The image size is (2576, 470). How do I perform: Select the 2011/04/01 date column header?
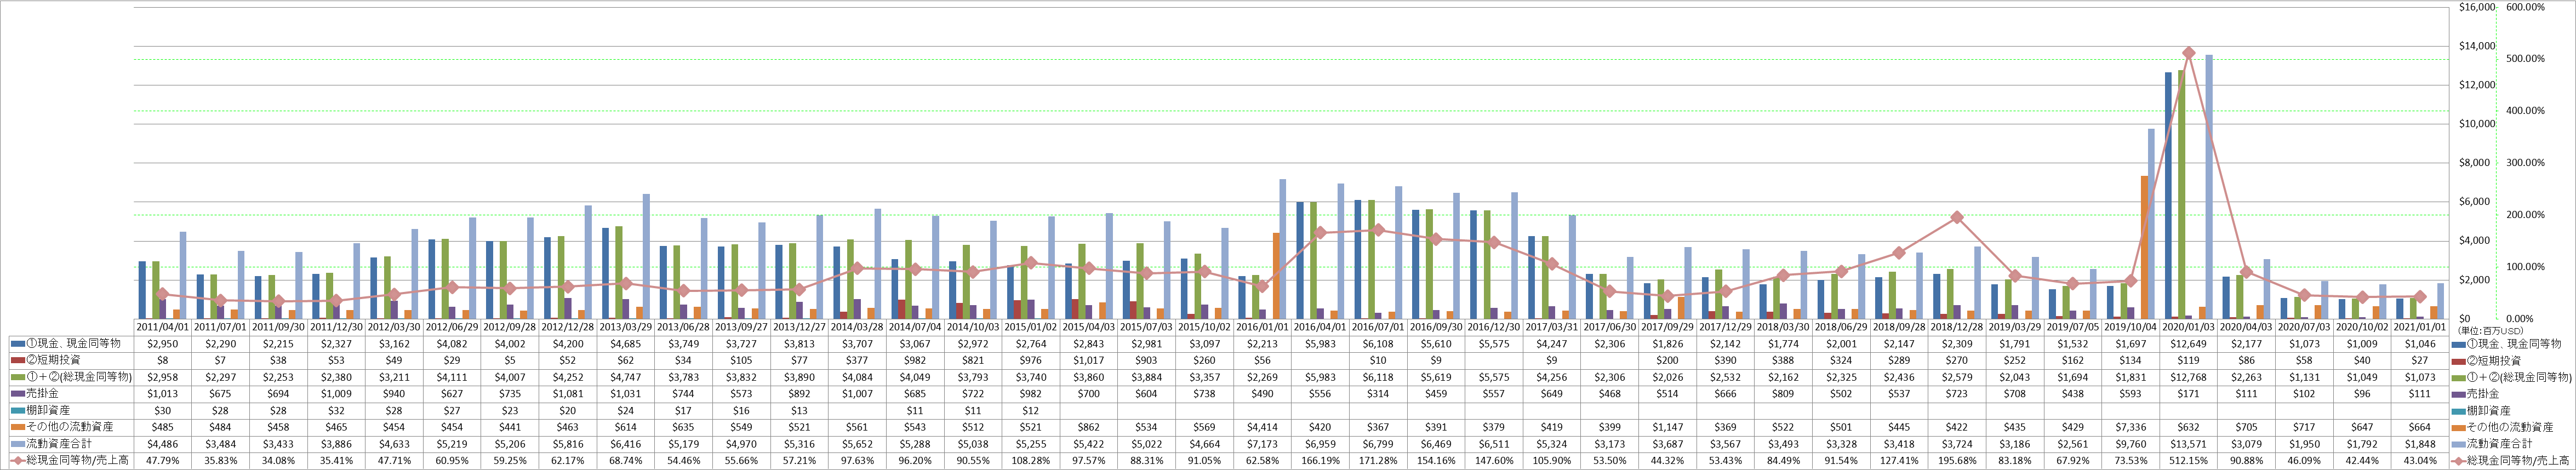coord(162,327)
